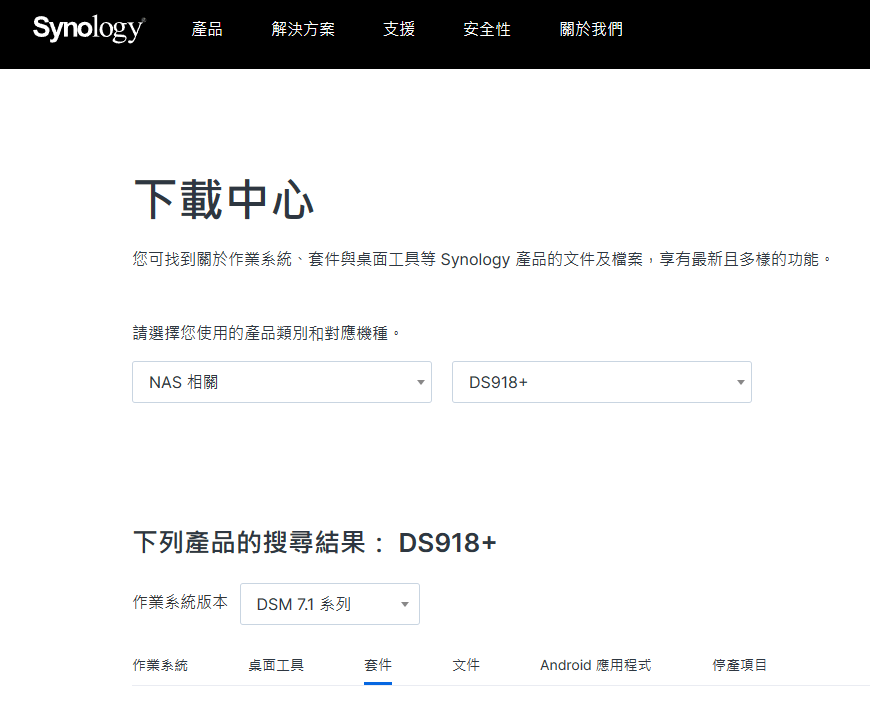The width and height of the screenshot is (870, 727).
Task: Click the 下載中心 page heading
Action: point(224,200)
